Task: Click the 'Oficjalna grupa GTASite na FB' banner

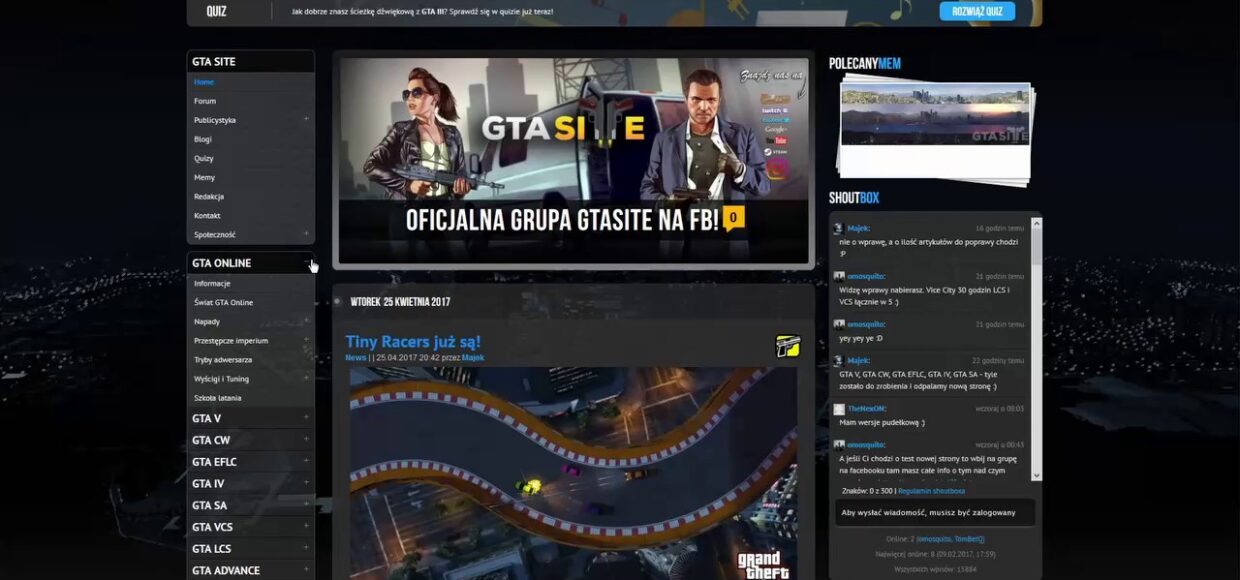Action: pyautogui.click(x=573, y=161)
